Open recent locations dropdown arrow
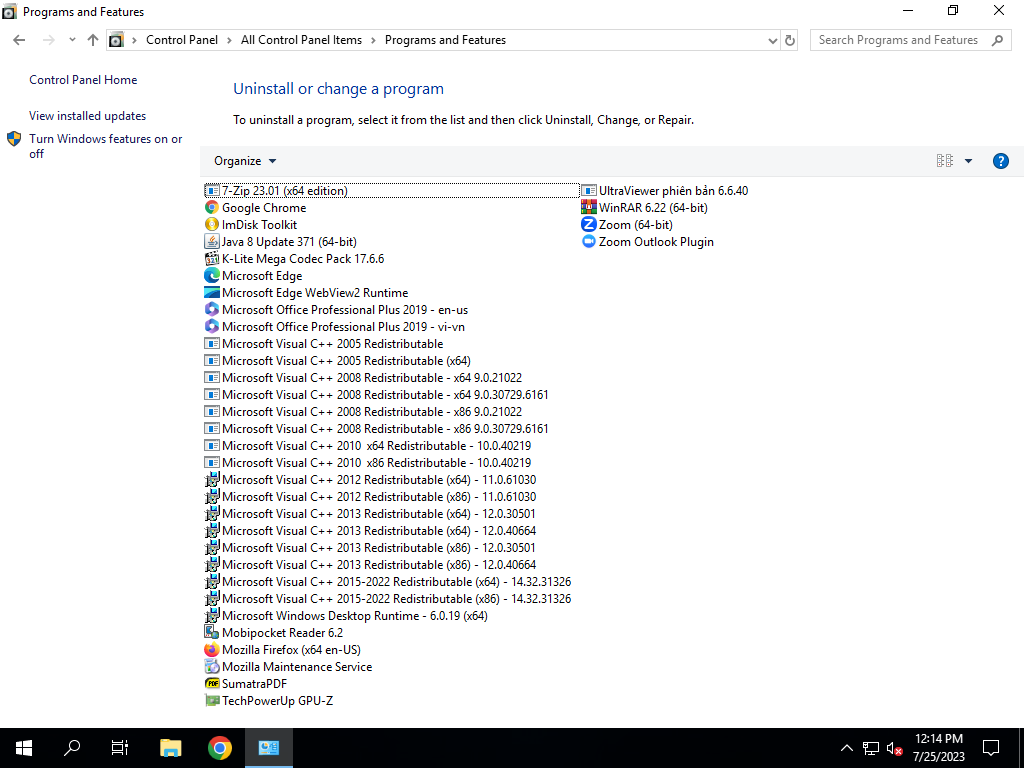 click(x=72, y=40)
